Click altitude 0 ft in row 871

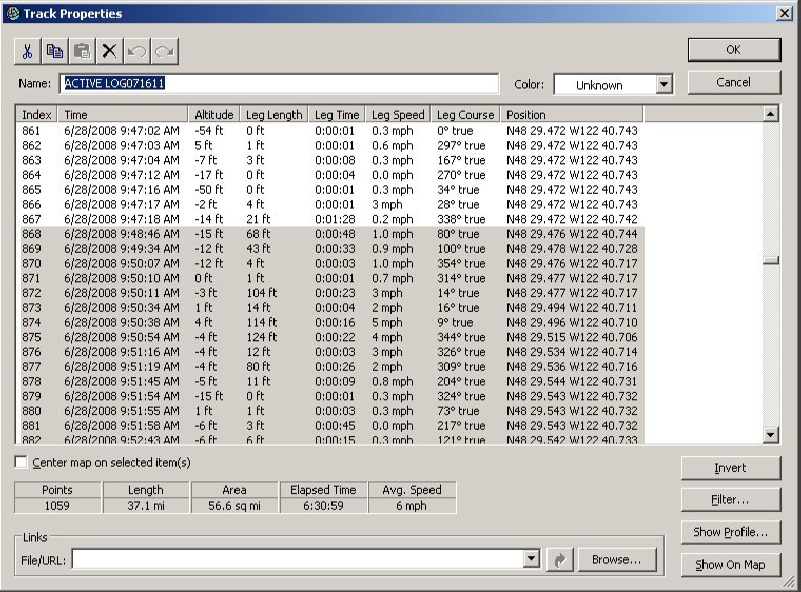[x=203, y=278]
